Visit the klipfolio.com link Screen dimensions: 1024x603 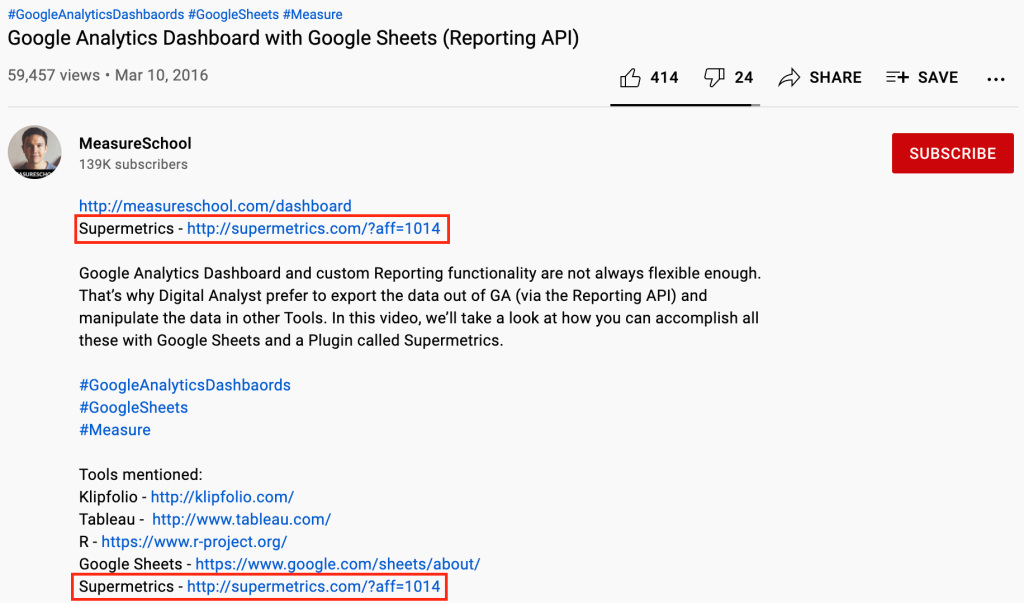[222, 497]
